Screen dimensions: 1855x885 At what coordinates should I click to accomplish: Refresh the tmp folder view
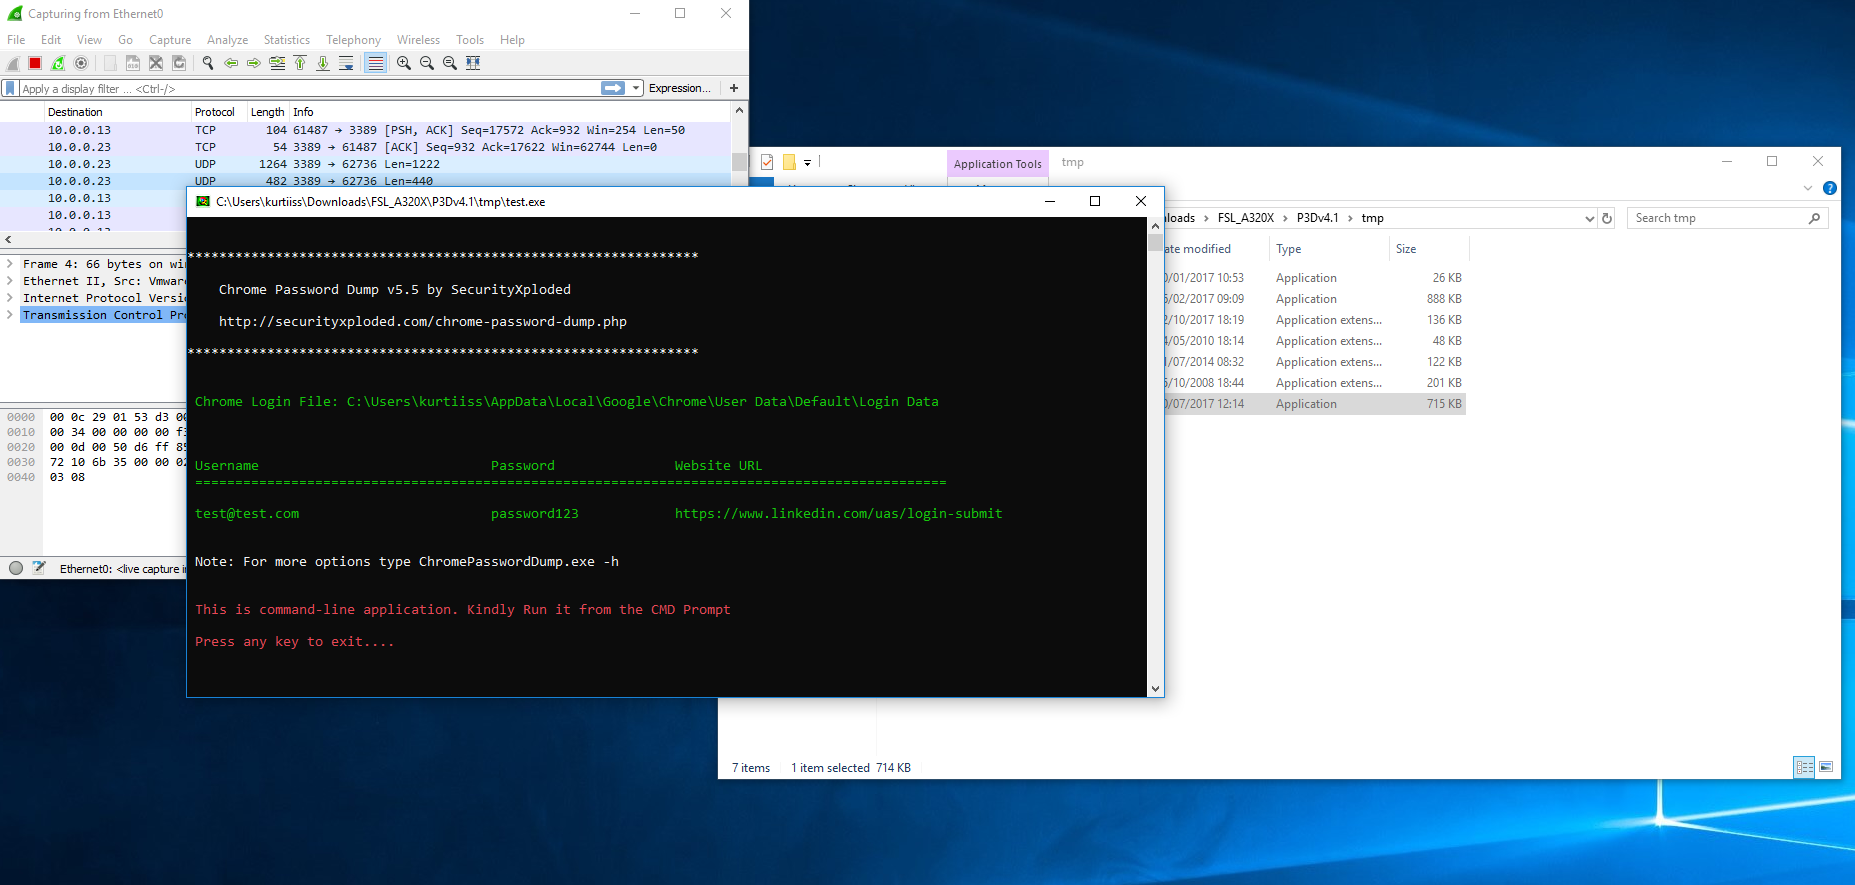[x=1607, y=218]
